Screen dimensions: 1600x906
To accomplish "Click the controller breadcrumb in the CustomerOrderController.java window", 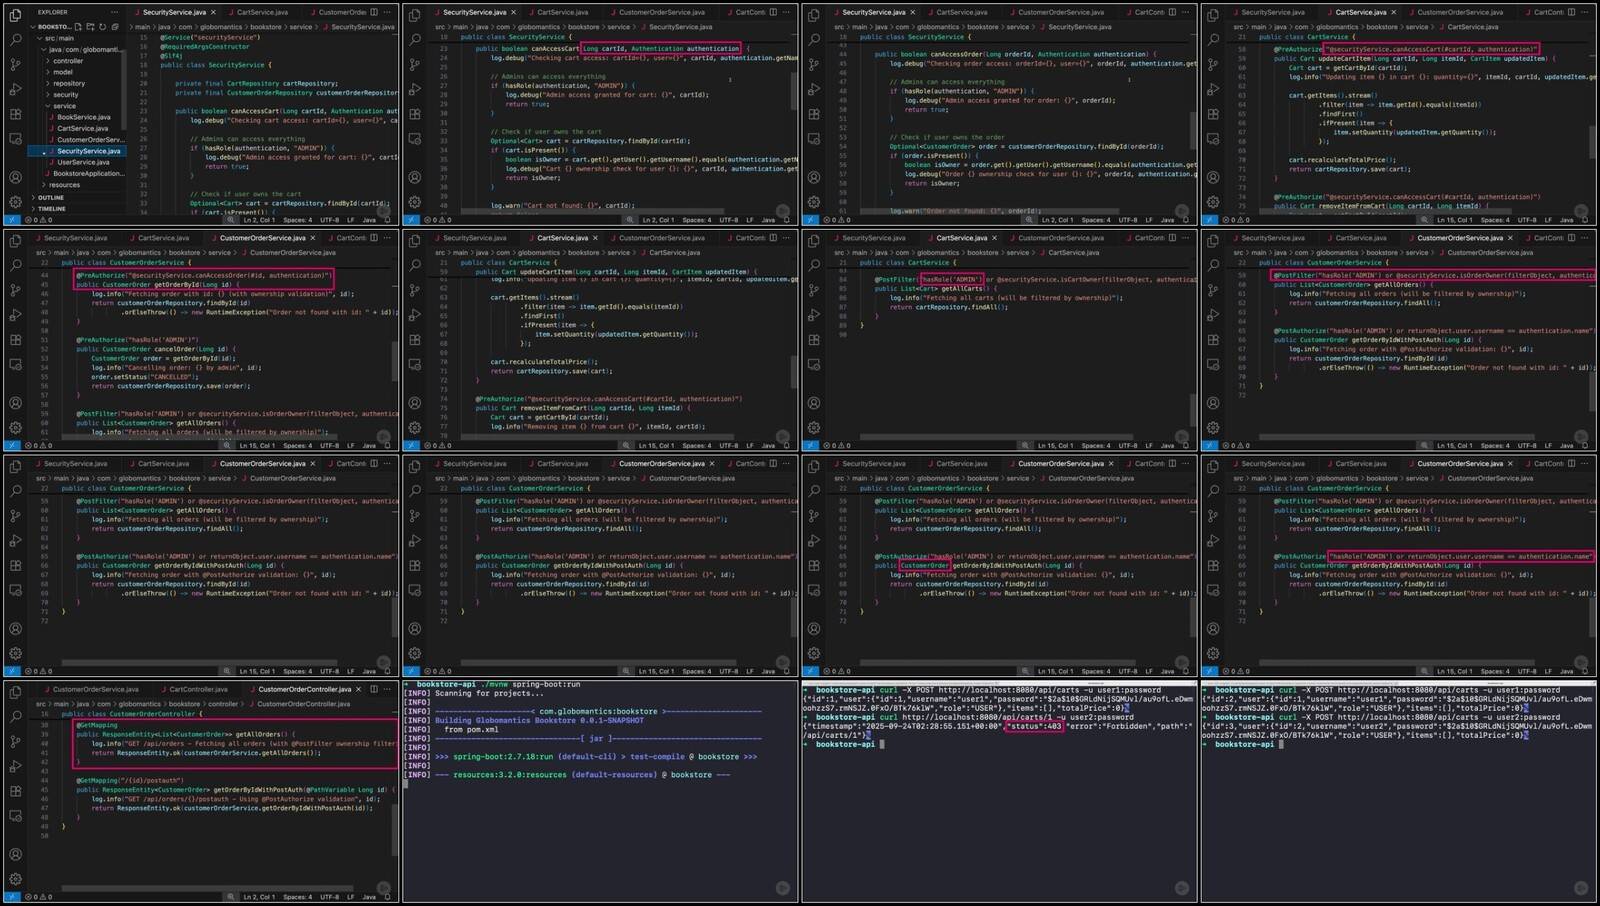I will coord(224,704).
